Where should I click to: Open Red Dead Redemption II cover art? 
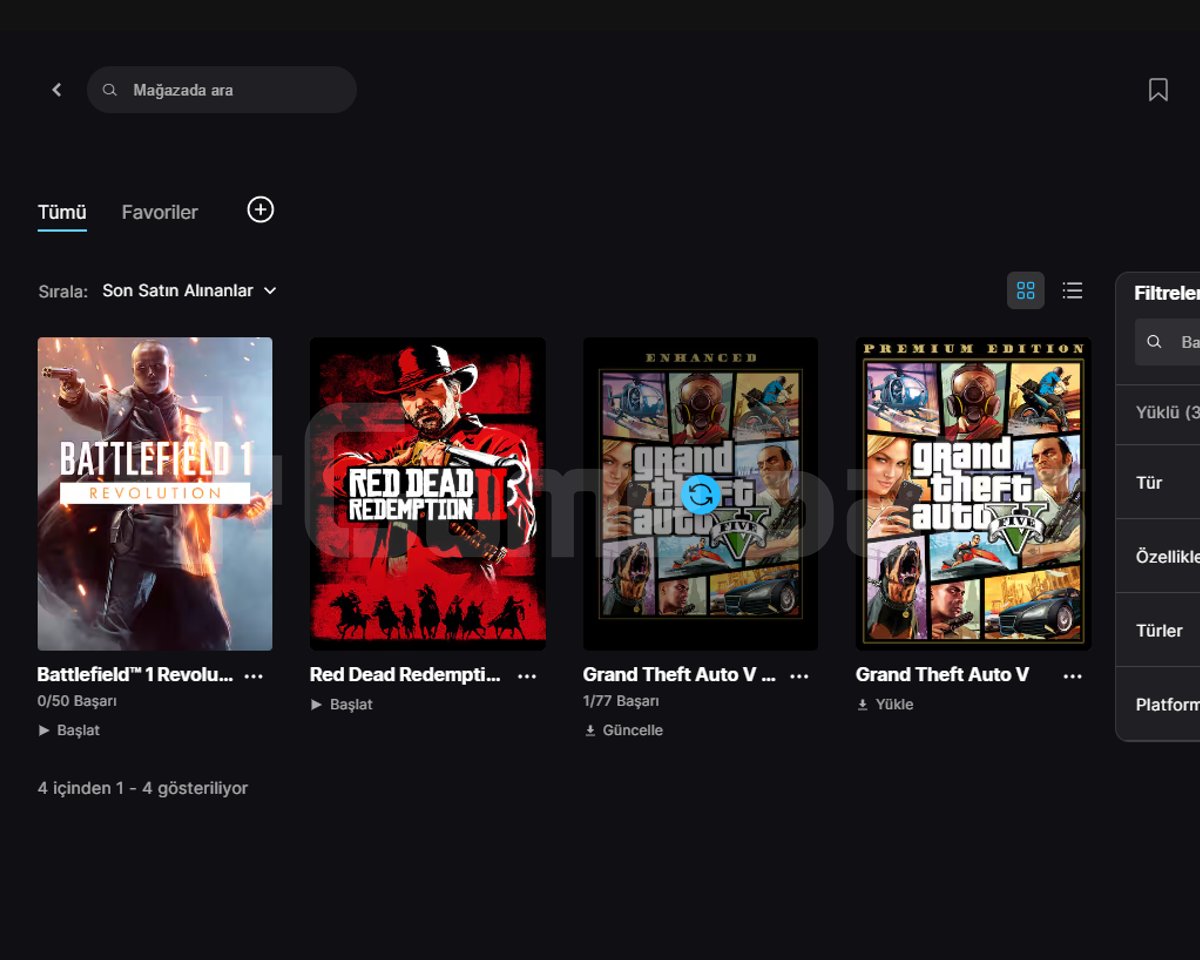coord(428,494)
